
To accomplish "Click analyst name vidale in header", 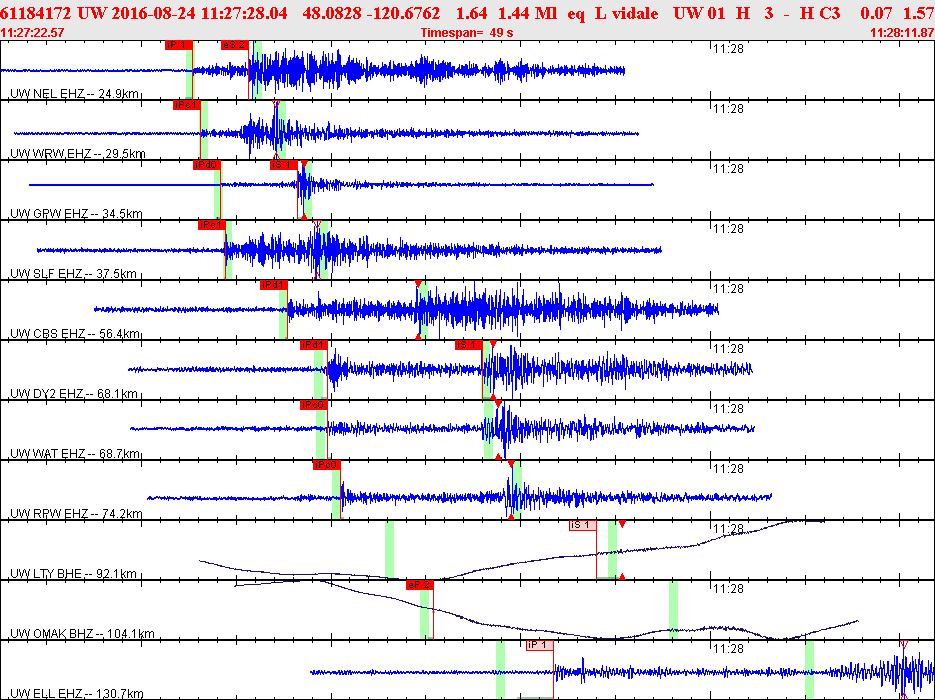I will [x=635, y=13].
